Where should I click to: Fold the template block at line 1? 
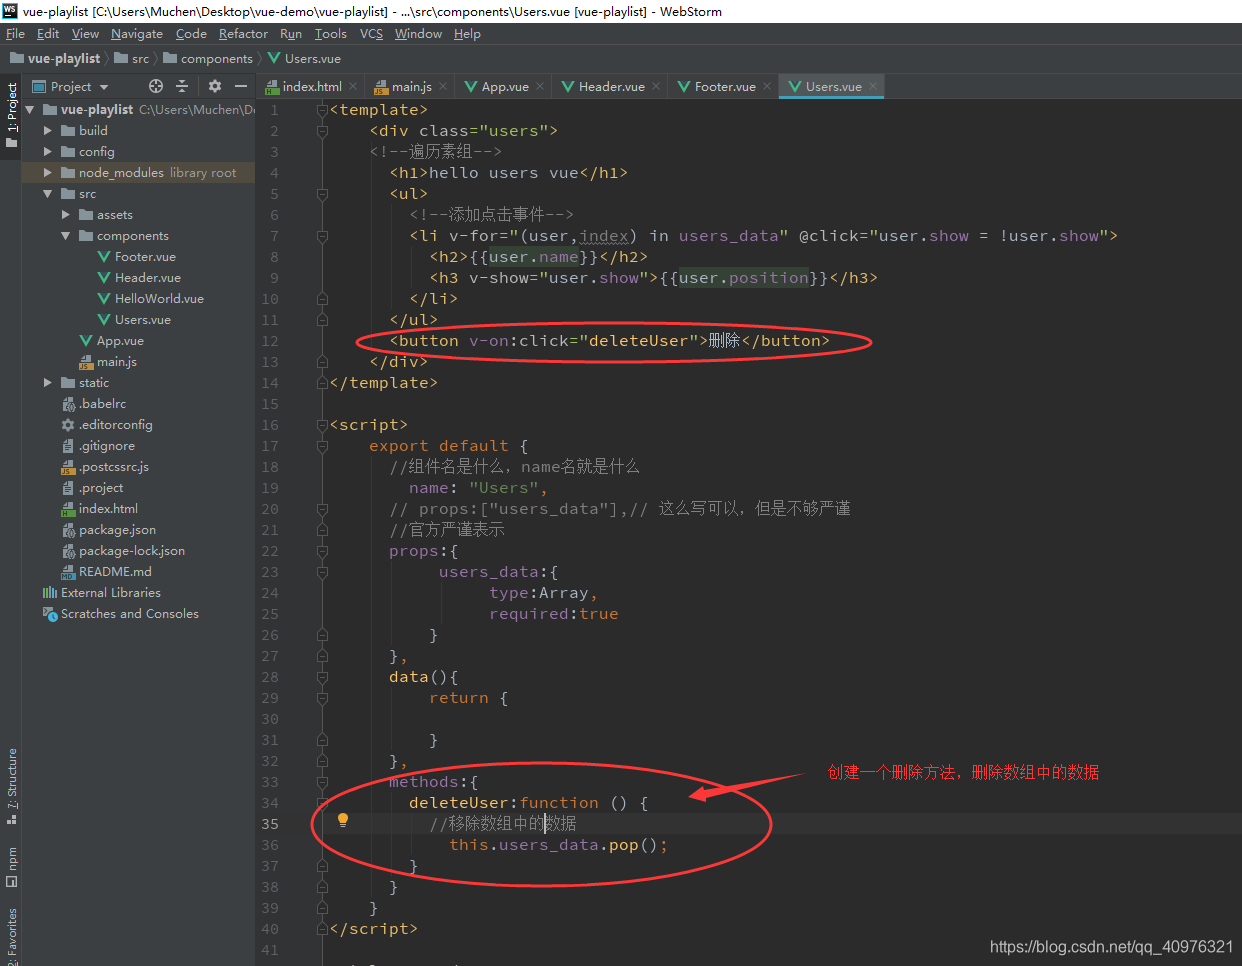322,110
